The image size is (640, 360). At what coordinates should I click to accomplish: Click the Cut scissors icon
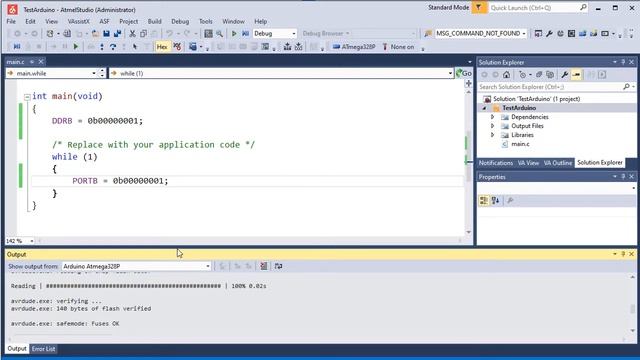coord(132,33)
